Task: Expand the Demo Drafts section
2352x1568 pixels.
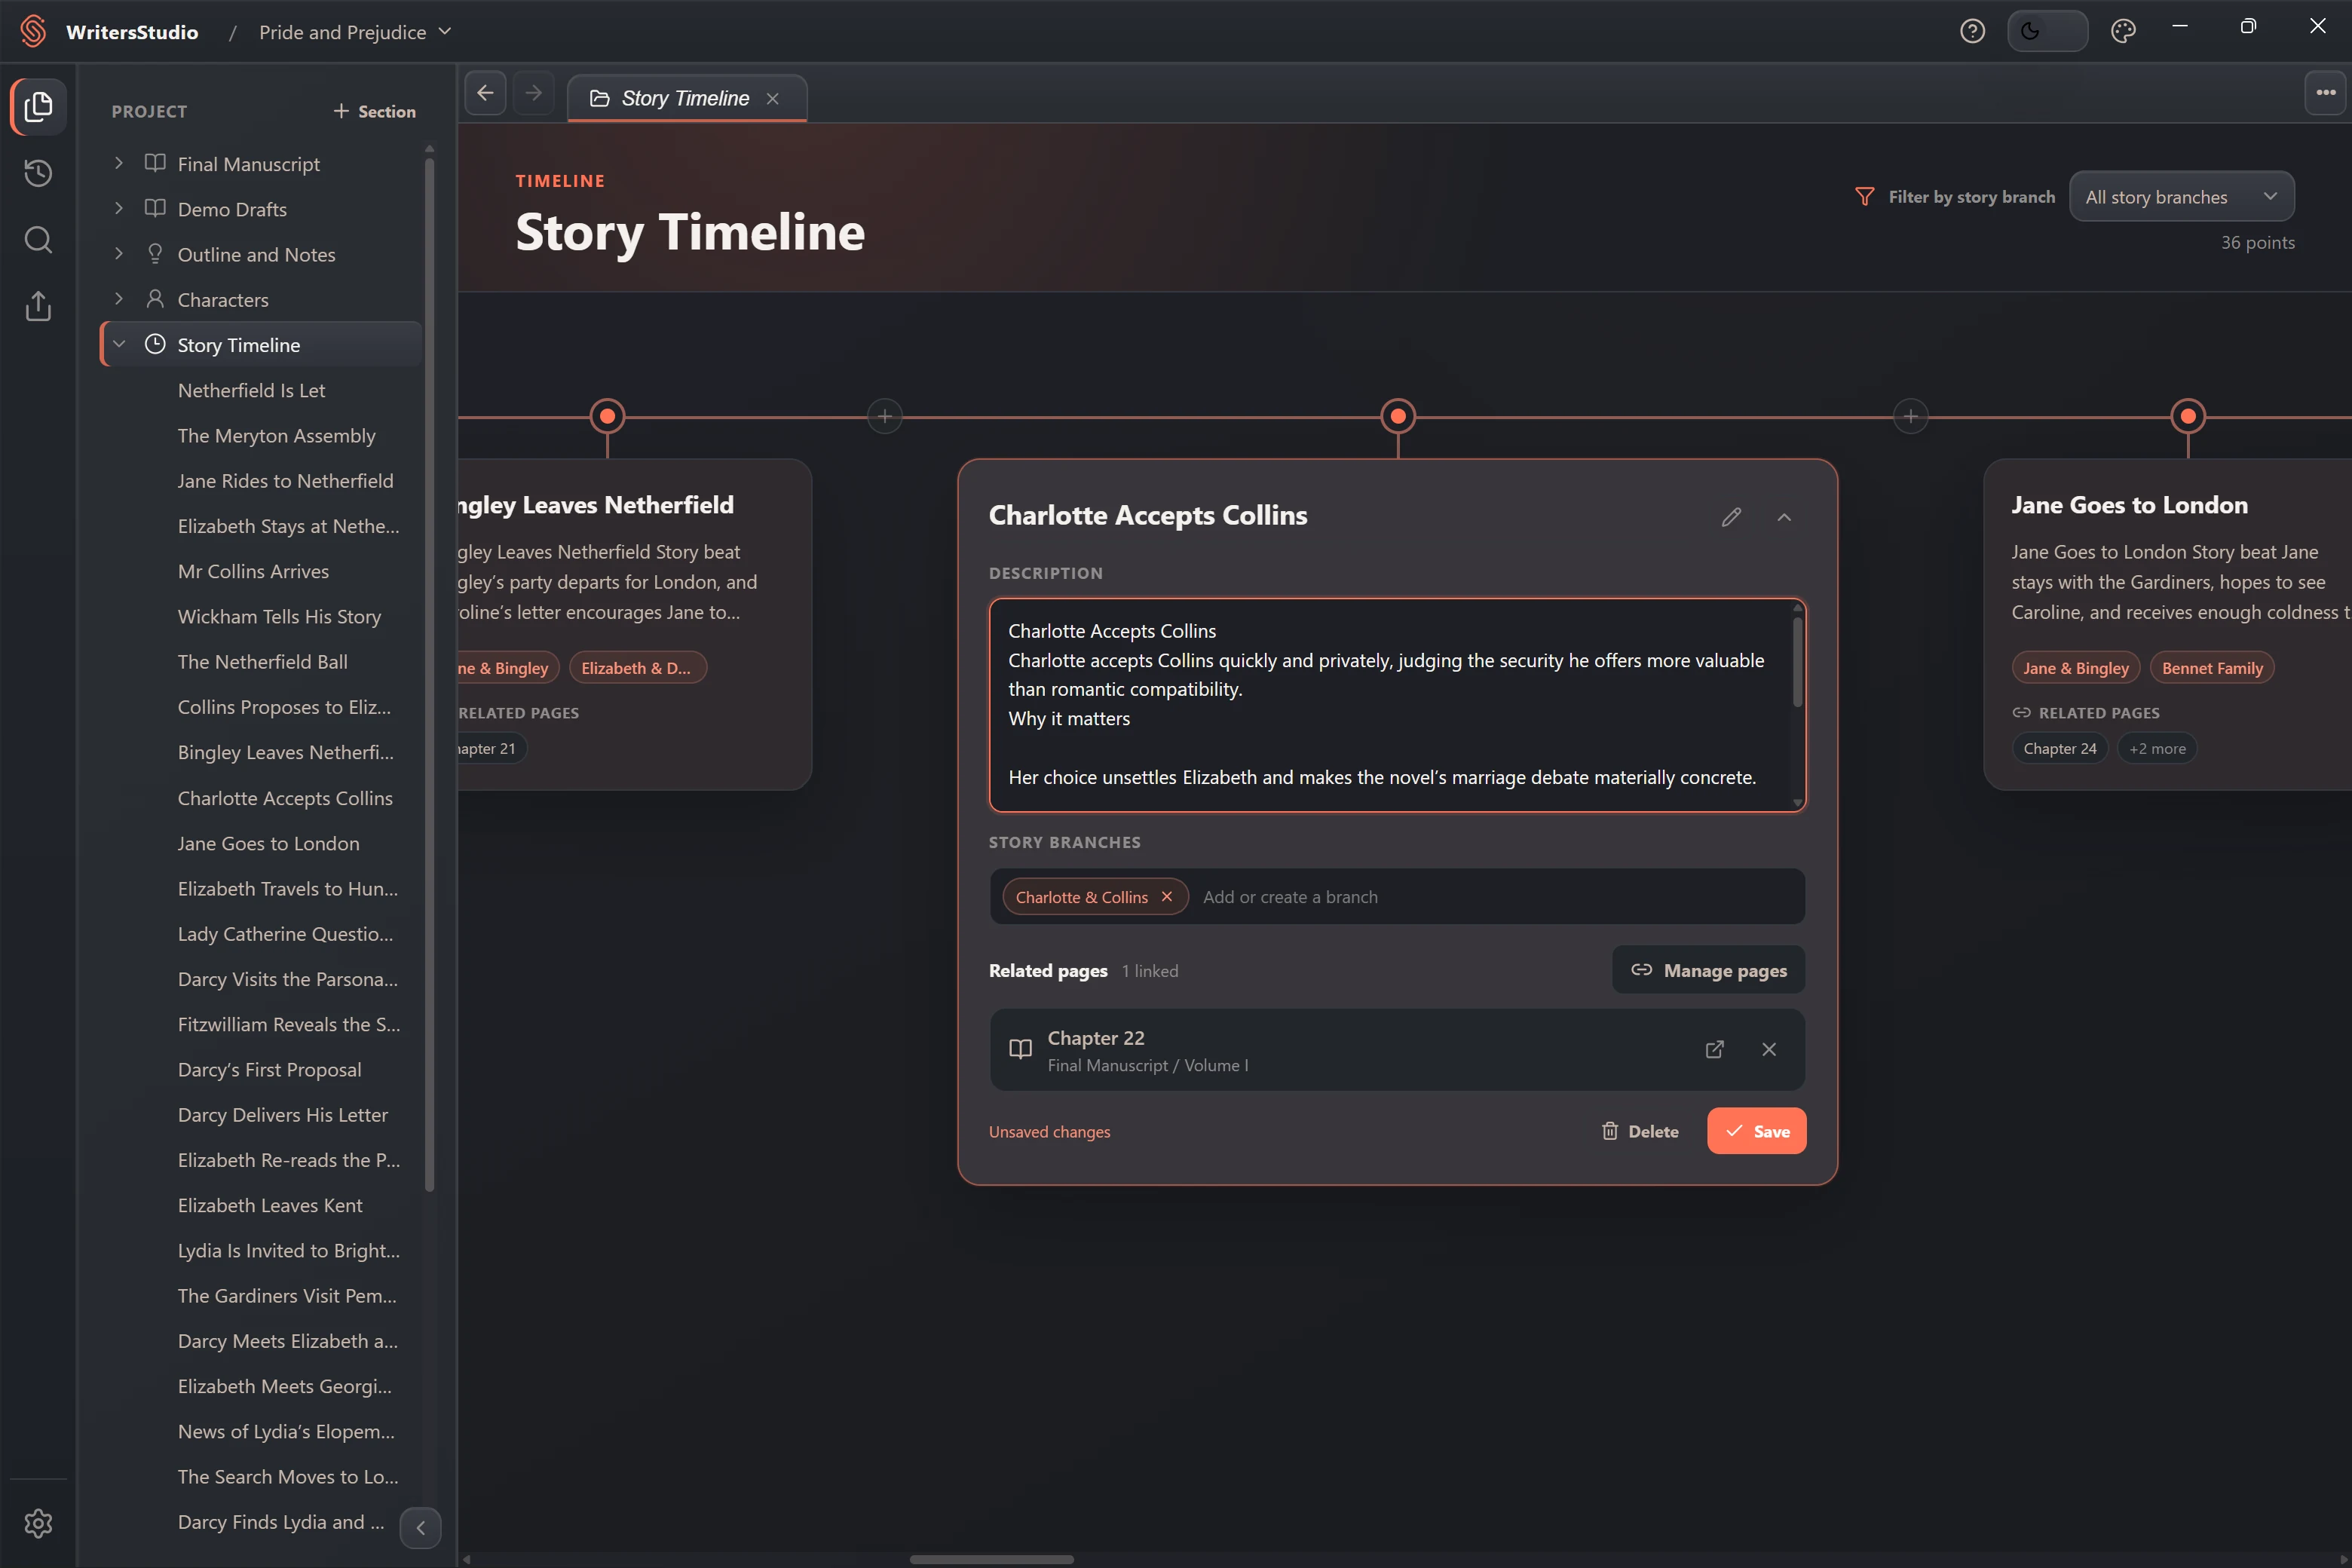Action: tap(119, 208)
